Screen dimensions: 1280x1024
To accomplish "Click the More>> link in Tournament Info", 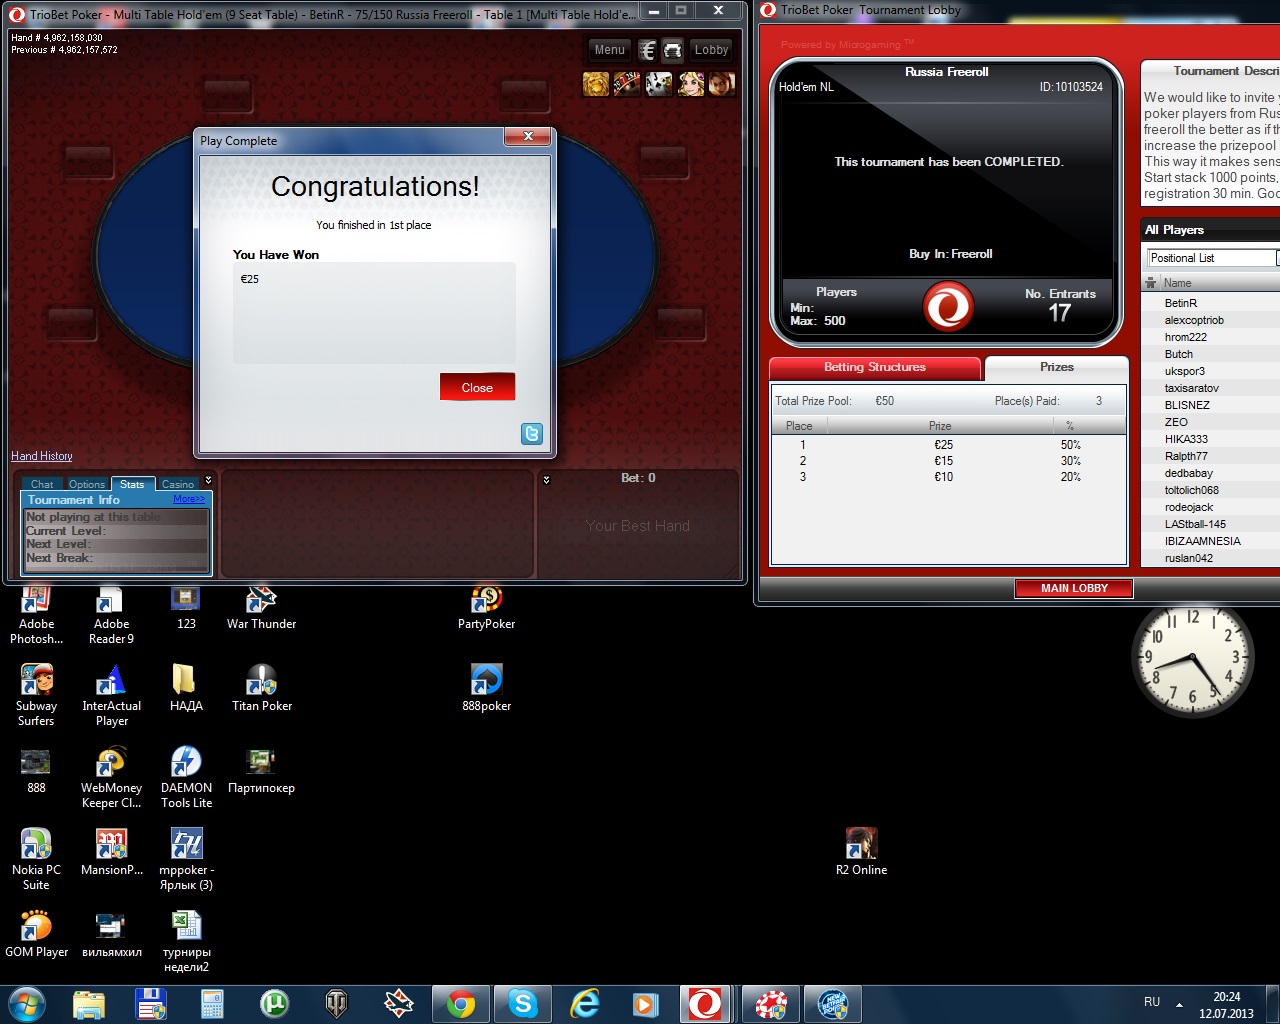I will coord(189,499).
